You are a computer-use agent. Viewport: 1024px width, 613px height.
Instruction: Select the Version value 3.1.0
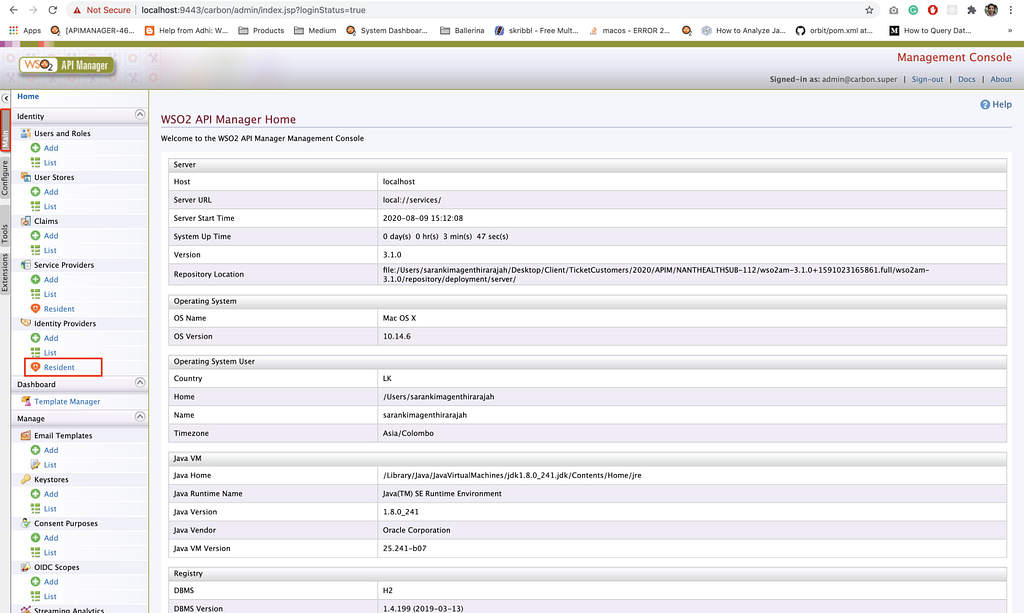(x=392, y=255)
